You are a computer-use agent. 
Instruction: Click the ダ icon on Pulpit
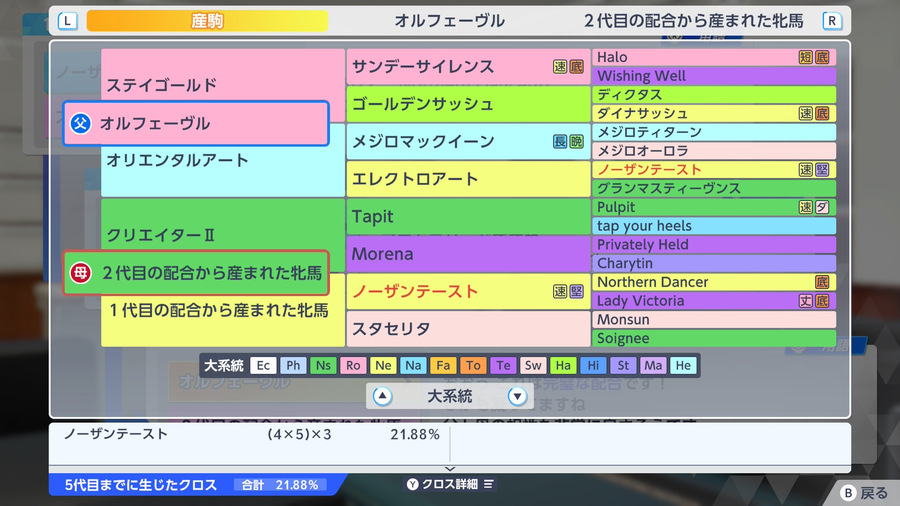tap(822, 207)
